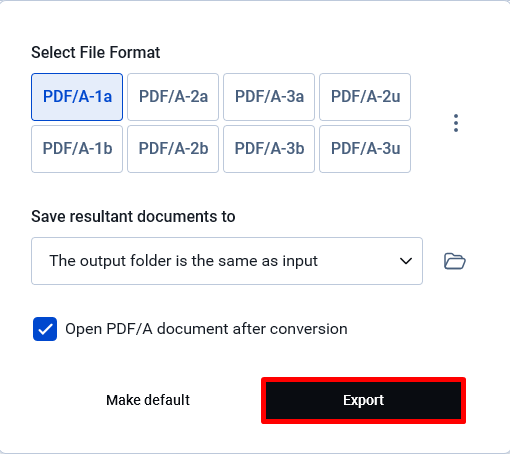510x454 pixels.
Task: Click the 'Select File Format' heading
Action: tap(96, 53)
